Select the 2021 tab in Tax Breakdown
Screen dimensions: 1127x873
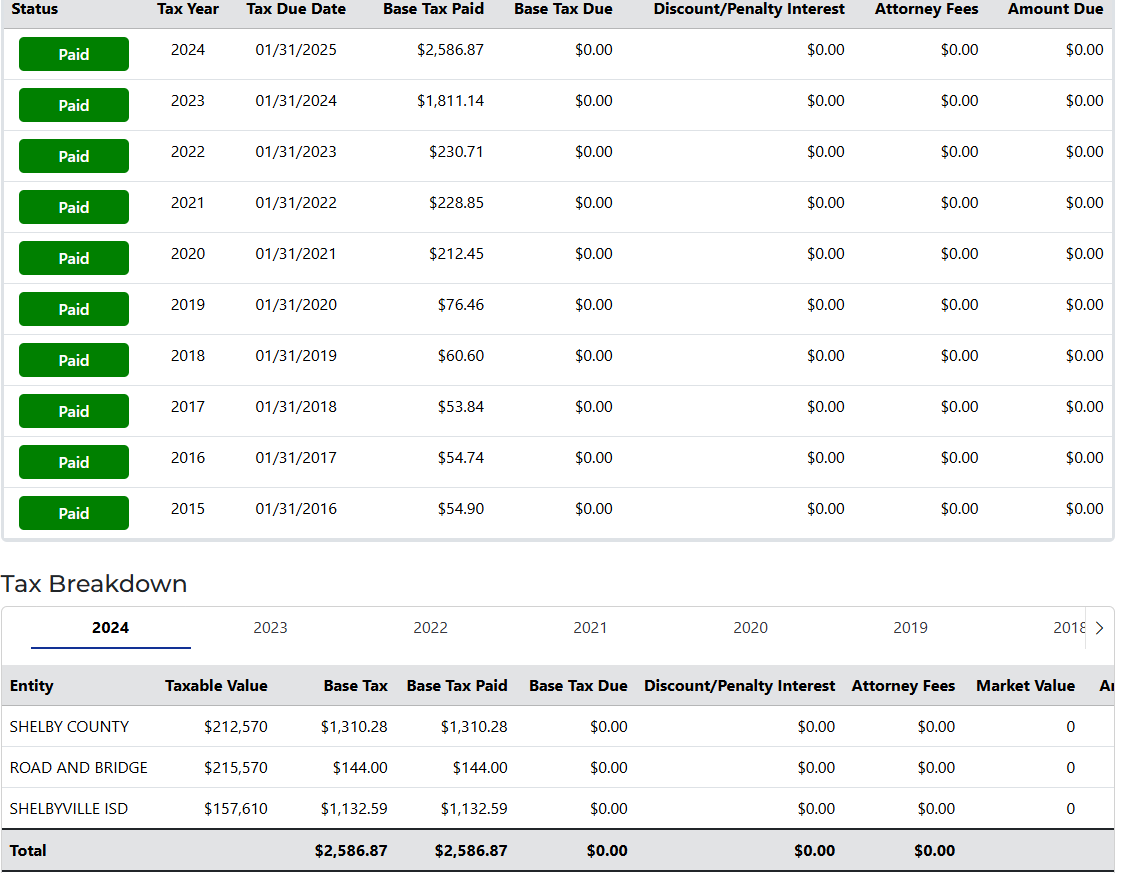tap(590, 628)
